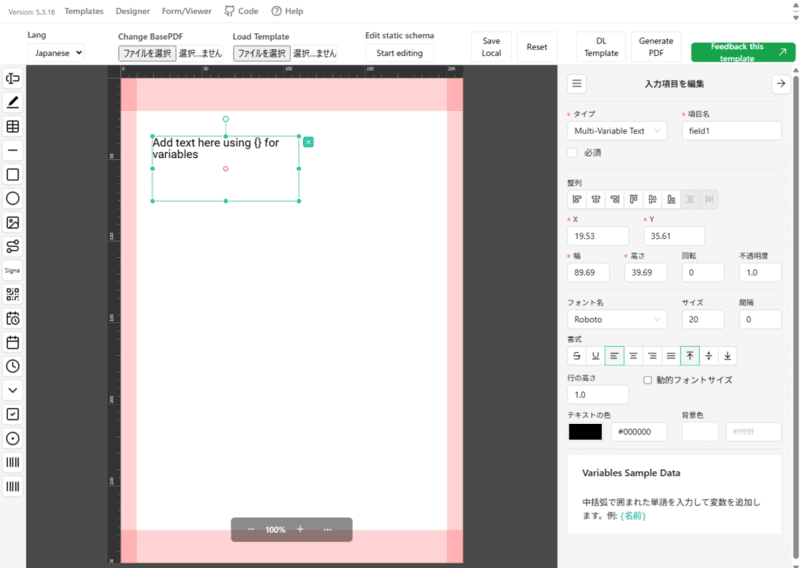Toggle the 動的フォントサイズ checkbox
The height and width of the screenshot is (568, 800).
[x=647, y=380]
